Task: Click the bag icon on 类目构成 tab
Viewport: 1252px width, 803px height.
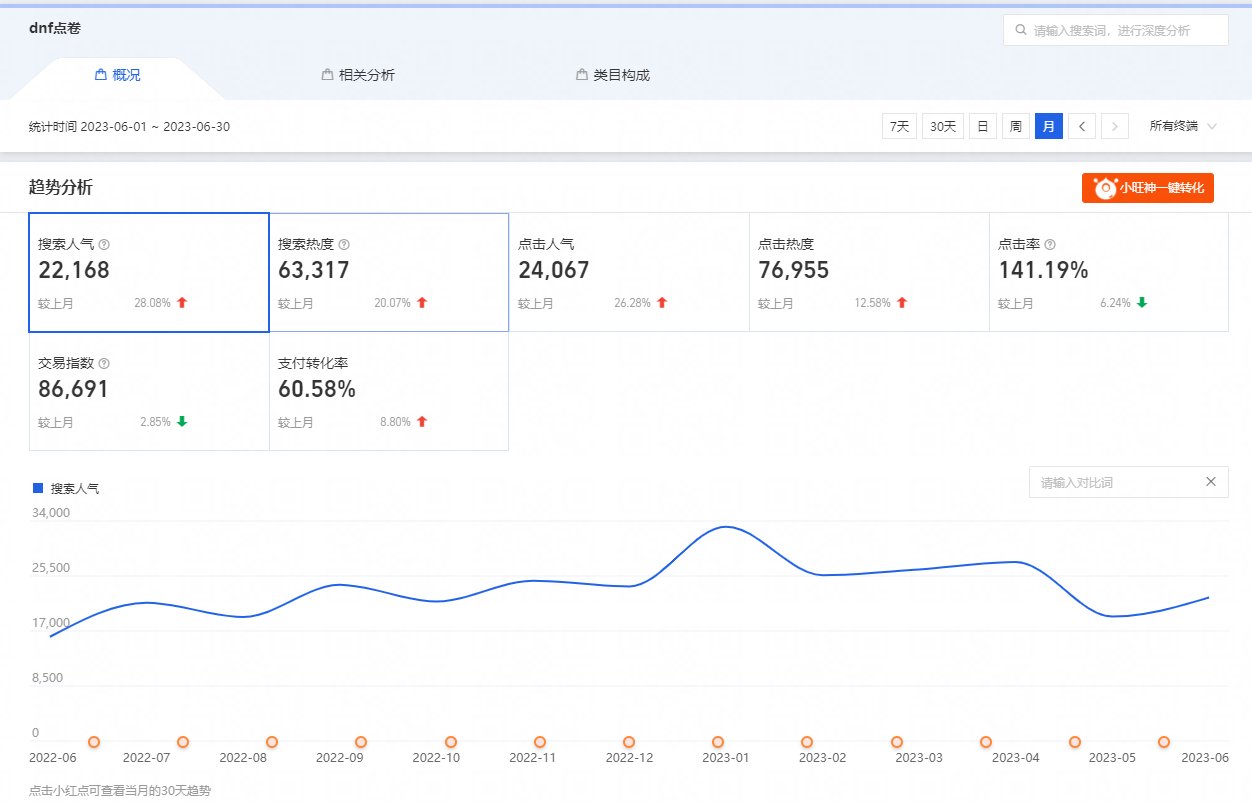Action: click(x=581, y=75)
